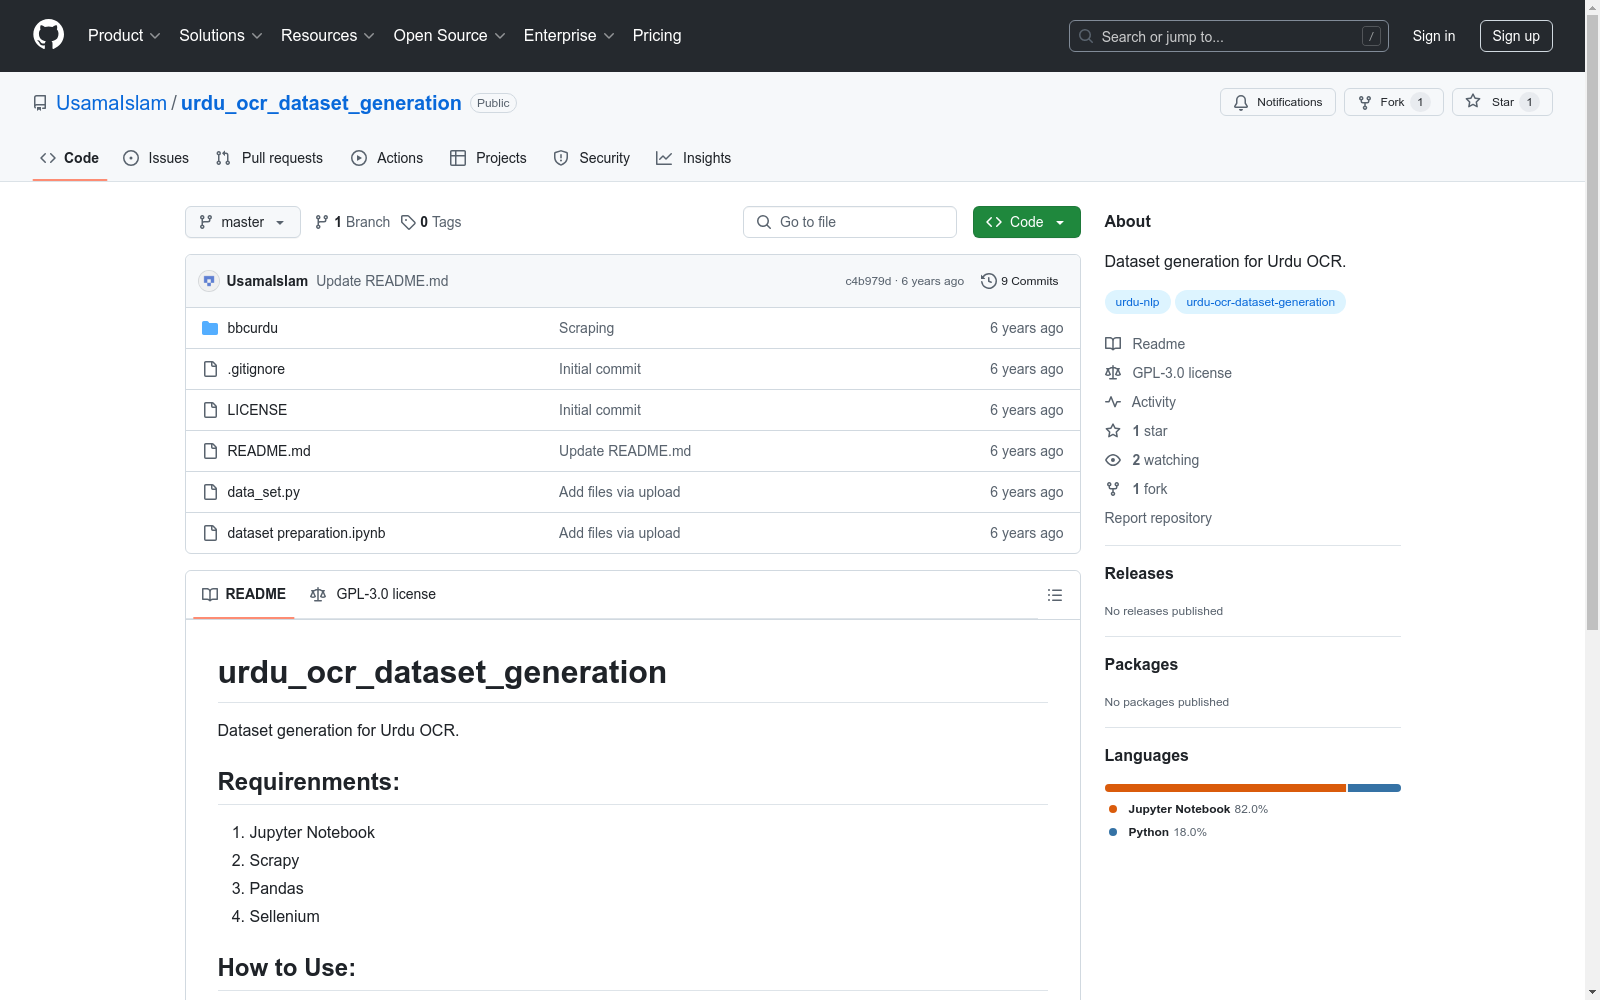This screenshot has width=1600, height=1000.
Task: Click the star icon in Star button
Action: point(1473,102)
